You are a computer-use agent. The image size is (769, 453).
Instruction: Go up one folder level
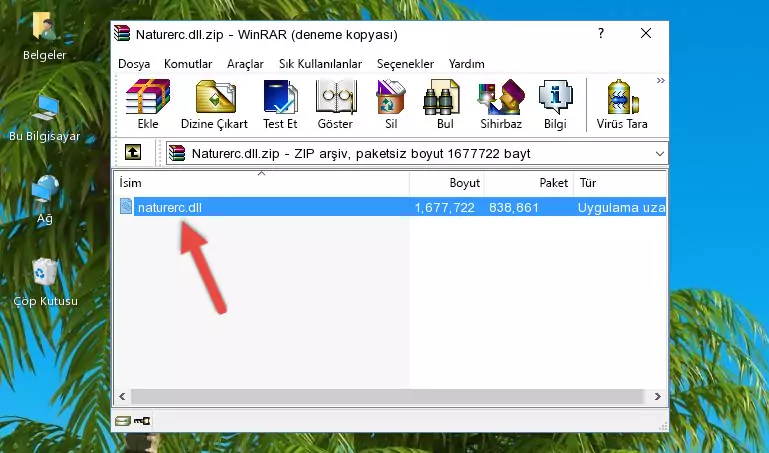pos(133,152)
